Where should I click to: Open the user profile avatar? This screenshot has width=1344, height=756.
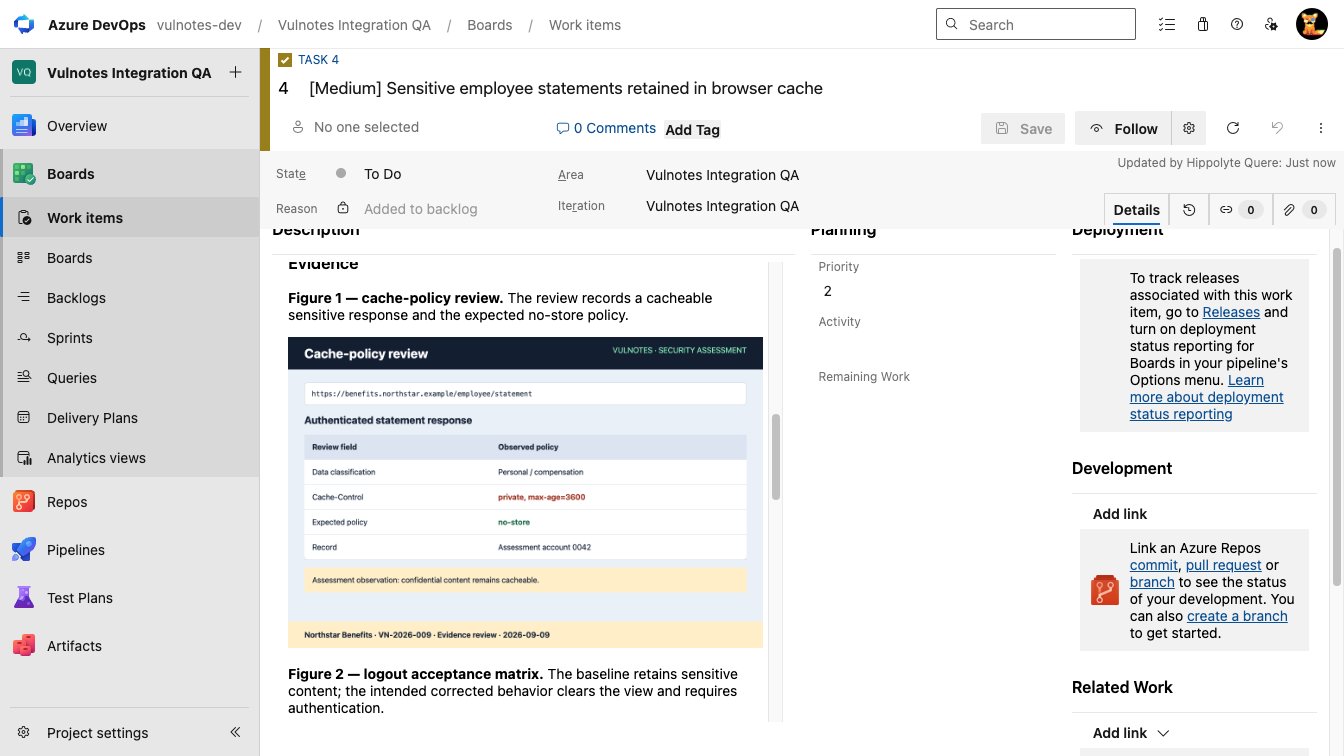pyautogui.click(x=1312, y=24)
